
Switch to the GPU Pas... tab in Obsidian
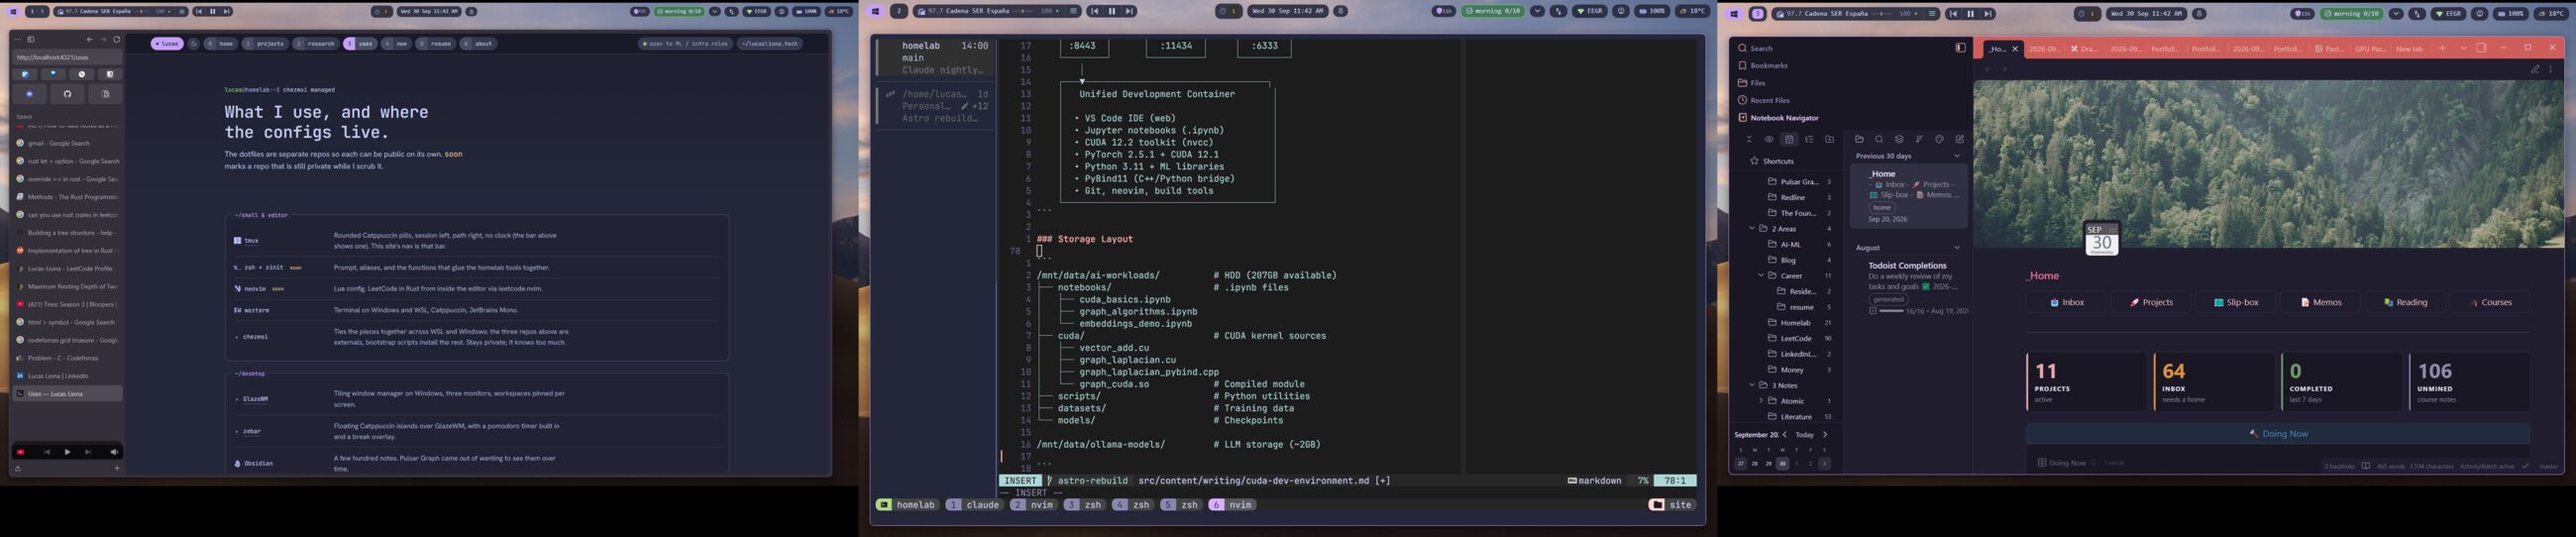click(x=2369, y=48)
